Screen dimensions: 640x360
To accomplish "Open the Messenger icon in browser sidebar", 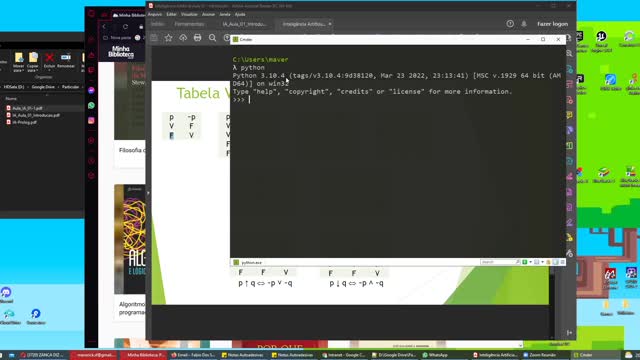I will point(91,90).
